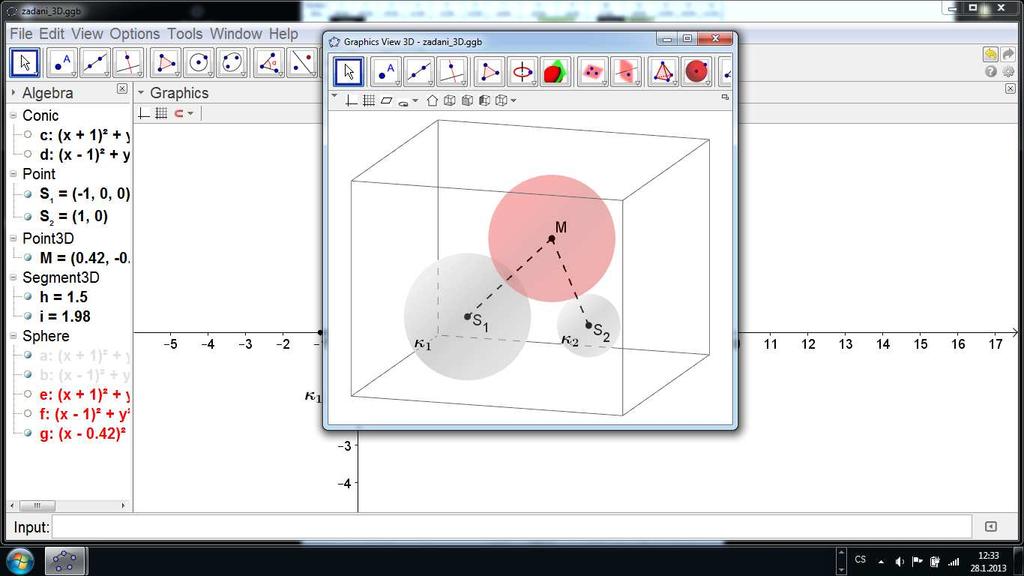
Task: Open the settings gear icon
Action: 1008,72
